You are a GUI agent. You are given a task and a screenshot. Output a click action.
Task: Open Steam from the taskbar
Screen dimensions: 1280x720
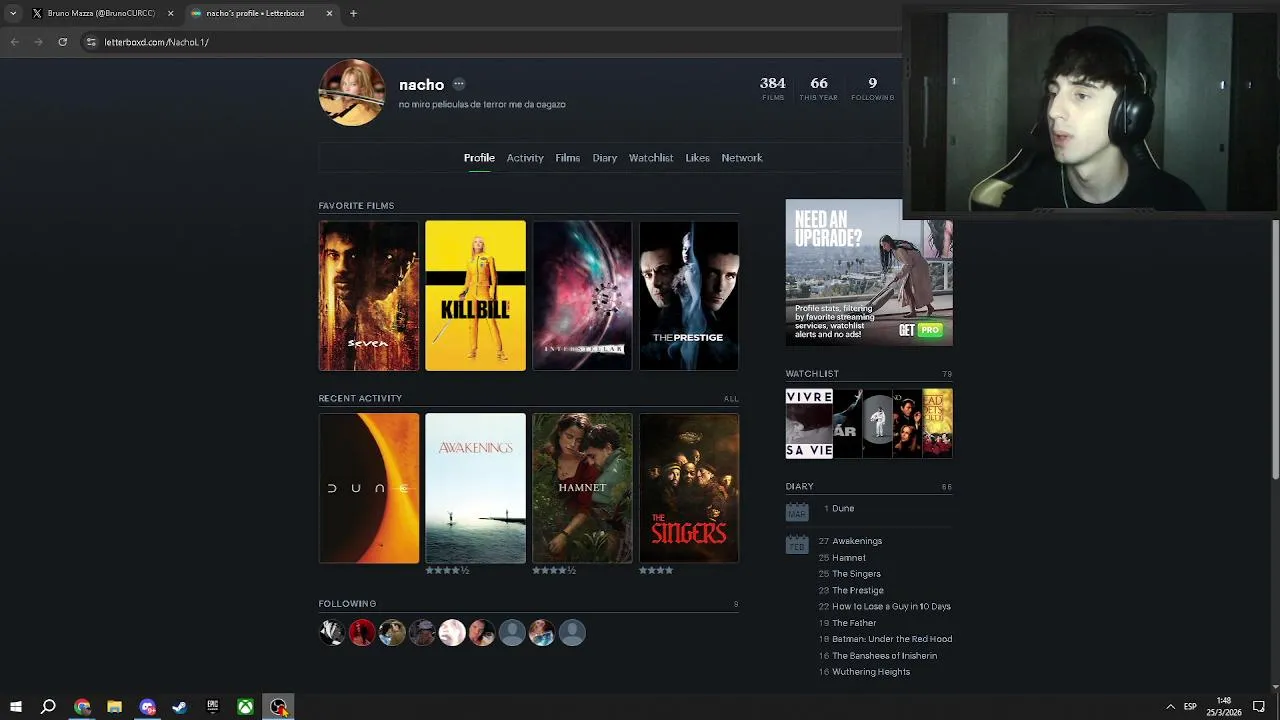point(180,707)
